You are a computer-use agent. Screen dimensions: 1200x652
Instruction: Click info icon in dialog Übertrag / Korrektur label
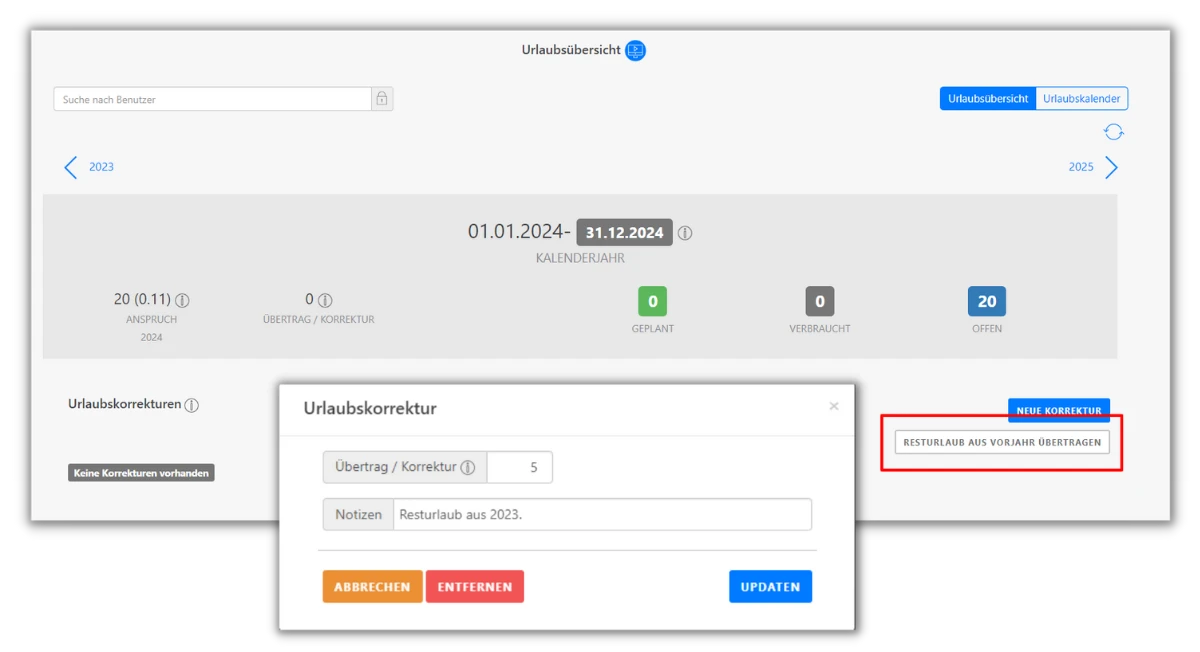[467, 467]
